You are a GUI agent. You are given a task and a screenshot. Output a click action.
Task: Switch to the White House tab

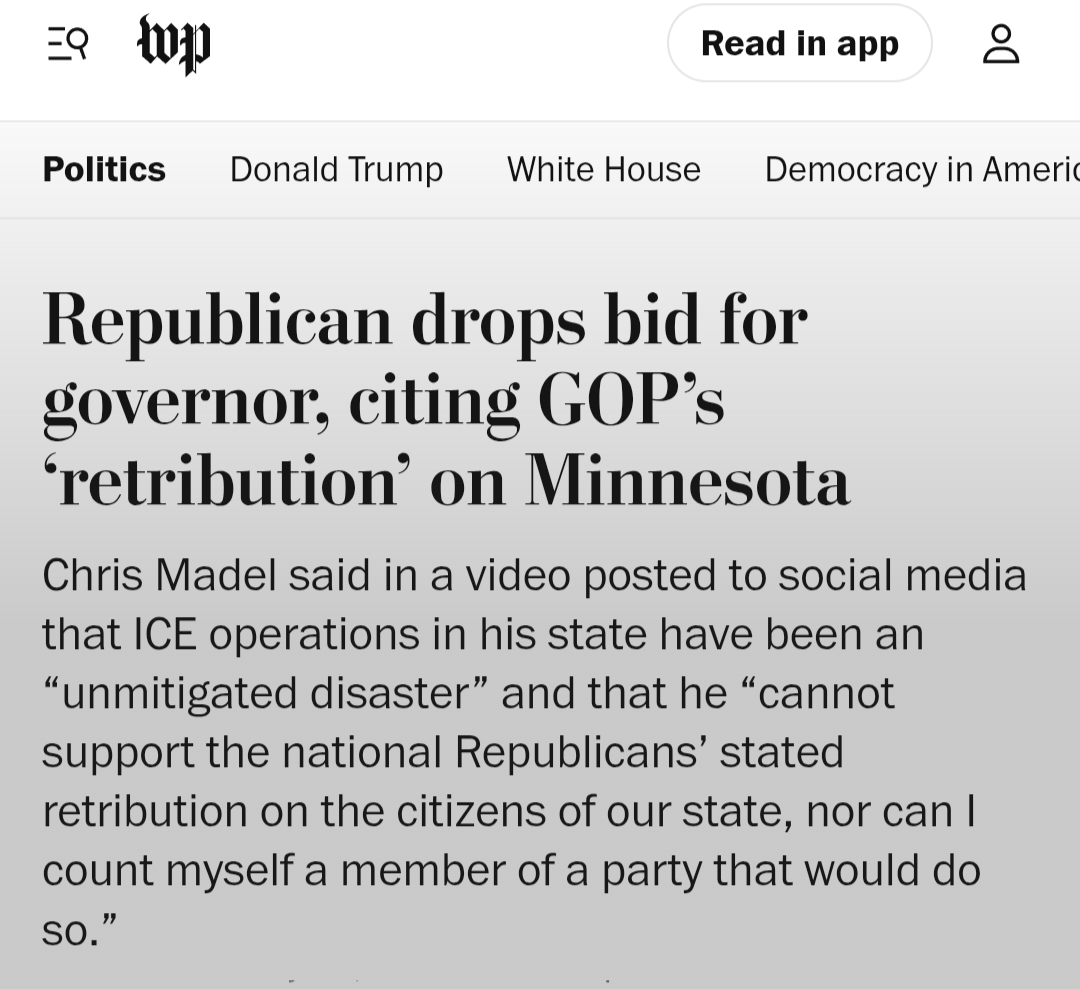coord(603,169)
